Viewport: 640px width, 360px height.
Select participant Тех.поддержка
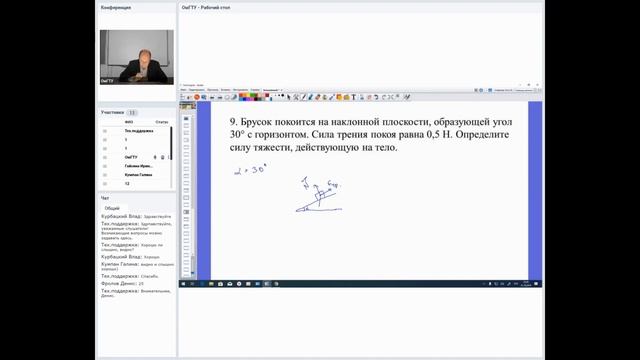[139, 131]
